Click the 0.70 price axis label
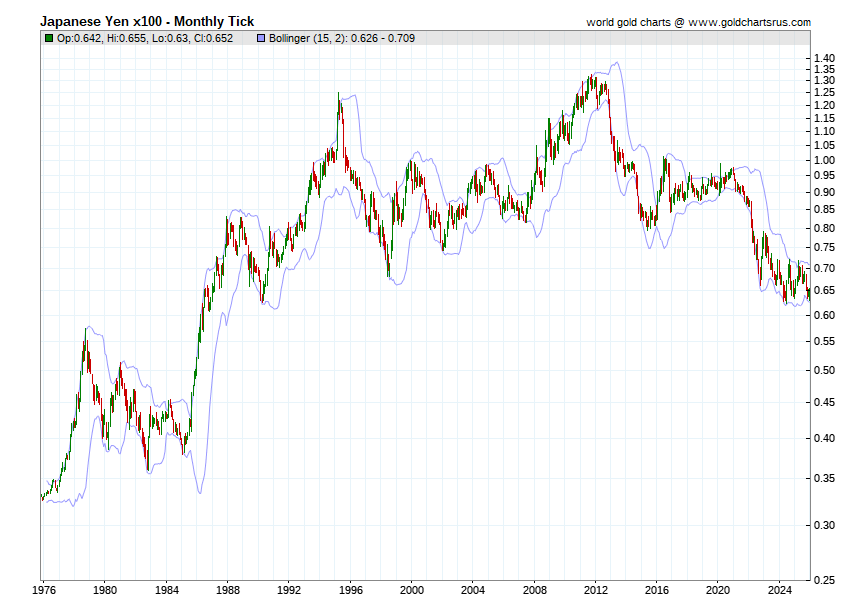 coord(824,268)
